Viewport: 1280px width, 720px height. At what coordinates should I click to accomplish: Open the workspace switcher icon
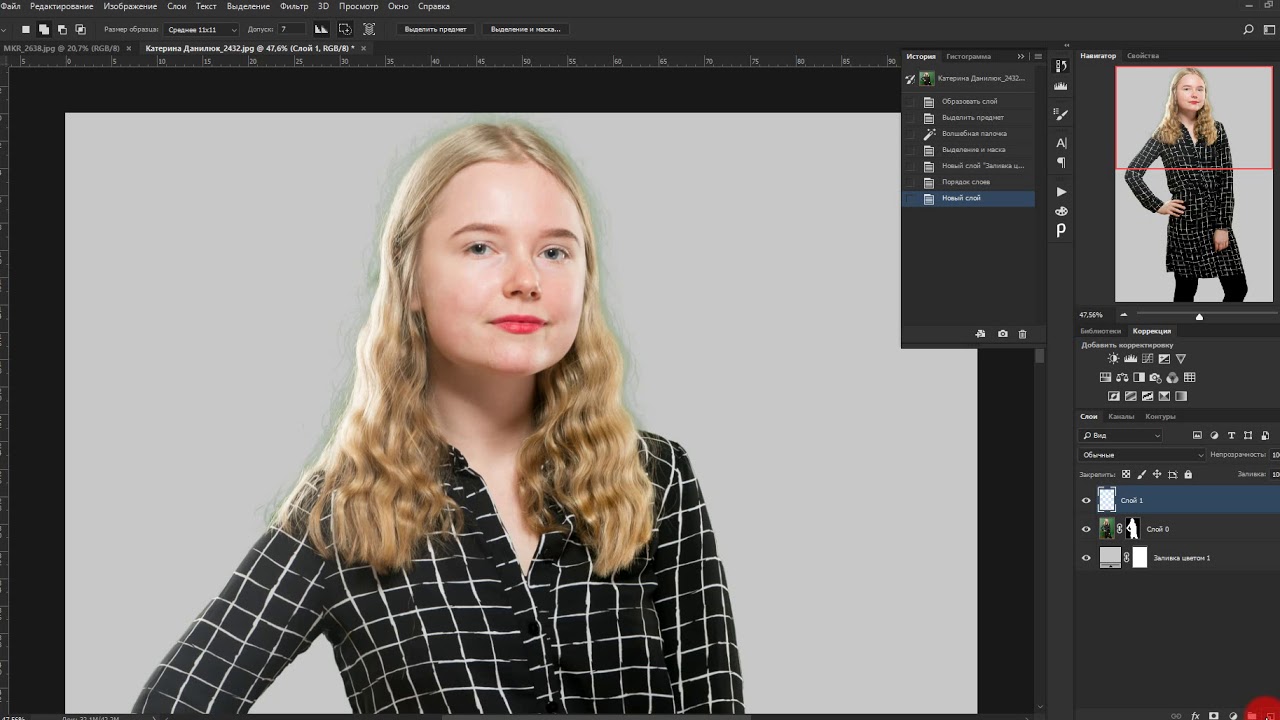coord(1271,30)
